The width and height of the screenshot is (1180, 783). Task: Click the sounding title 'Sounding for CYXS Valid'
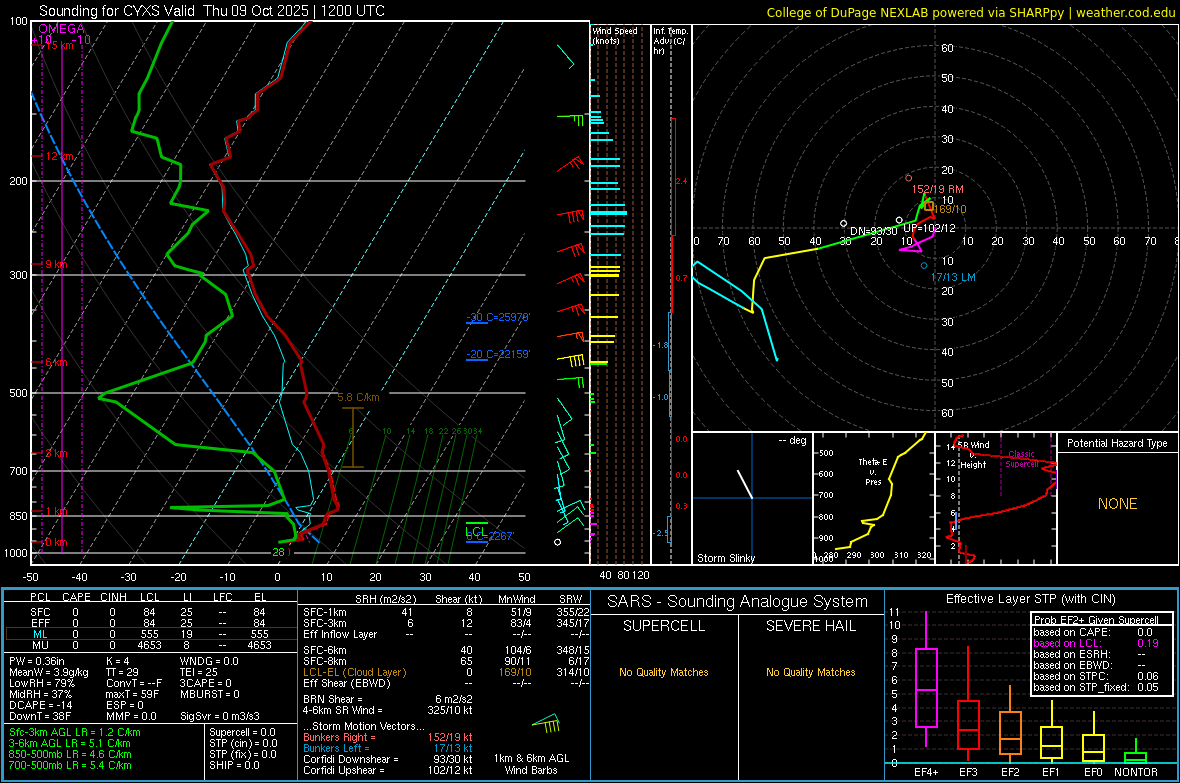tap(117, 11)
